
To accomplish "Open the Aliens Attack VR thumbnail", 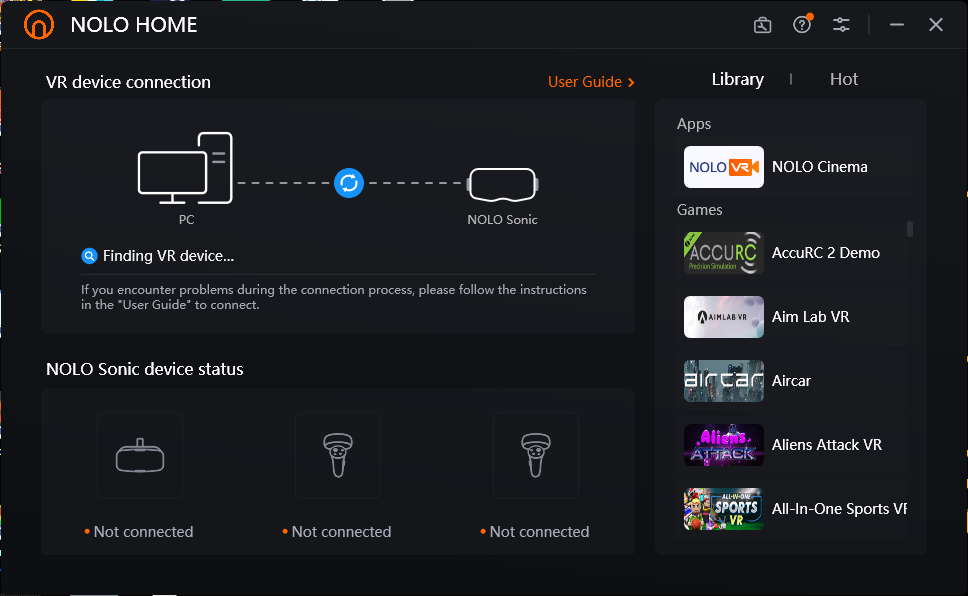I will tap(724, 445).
